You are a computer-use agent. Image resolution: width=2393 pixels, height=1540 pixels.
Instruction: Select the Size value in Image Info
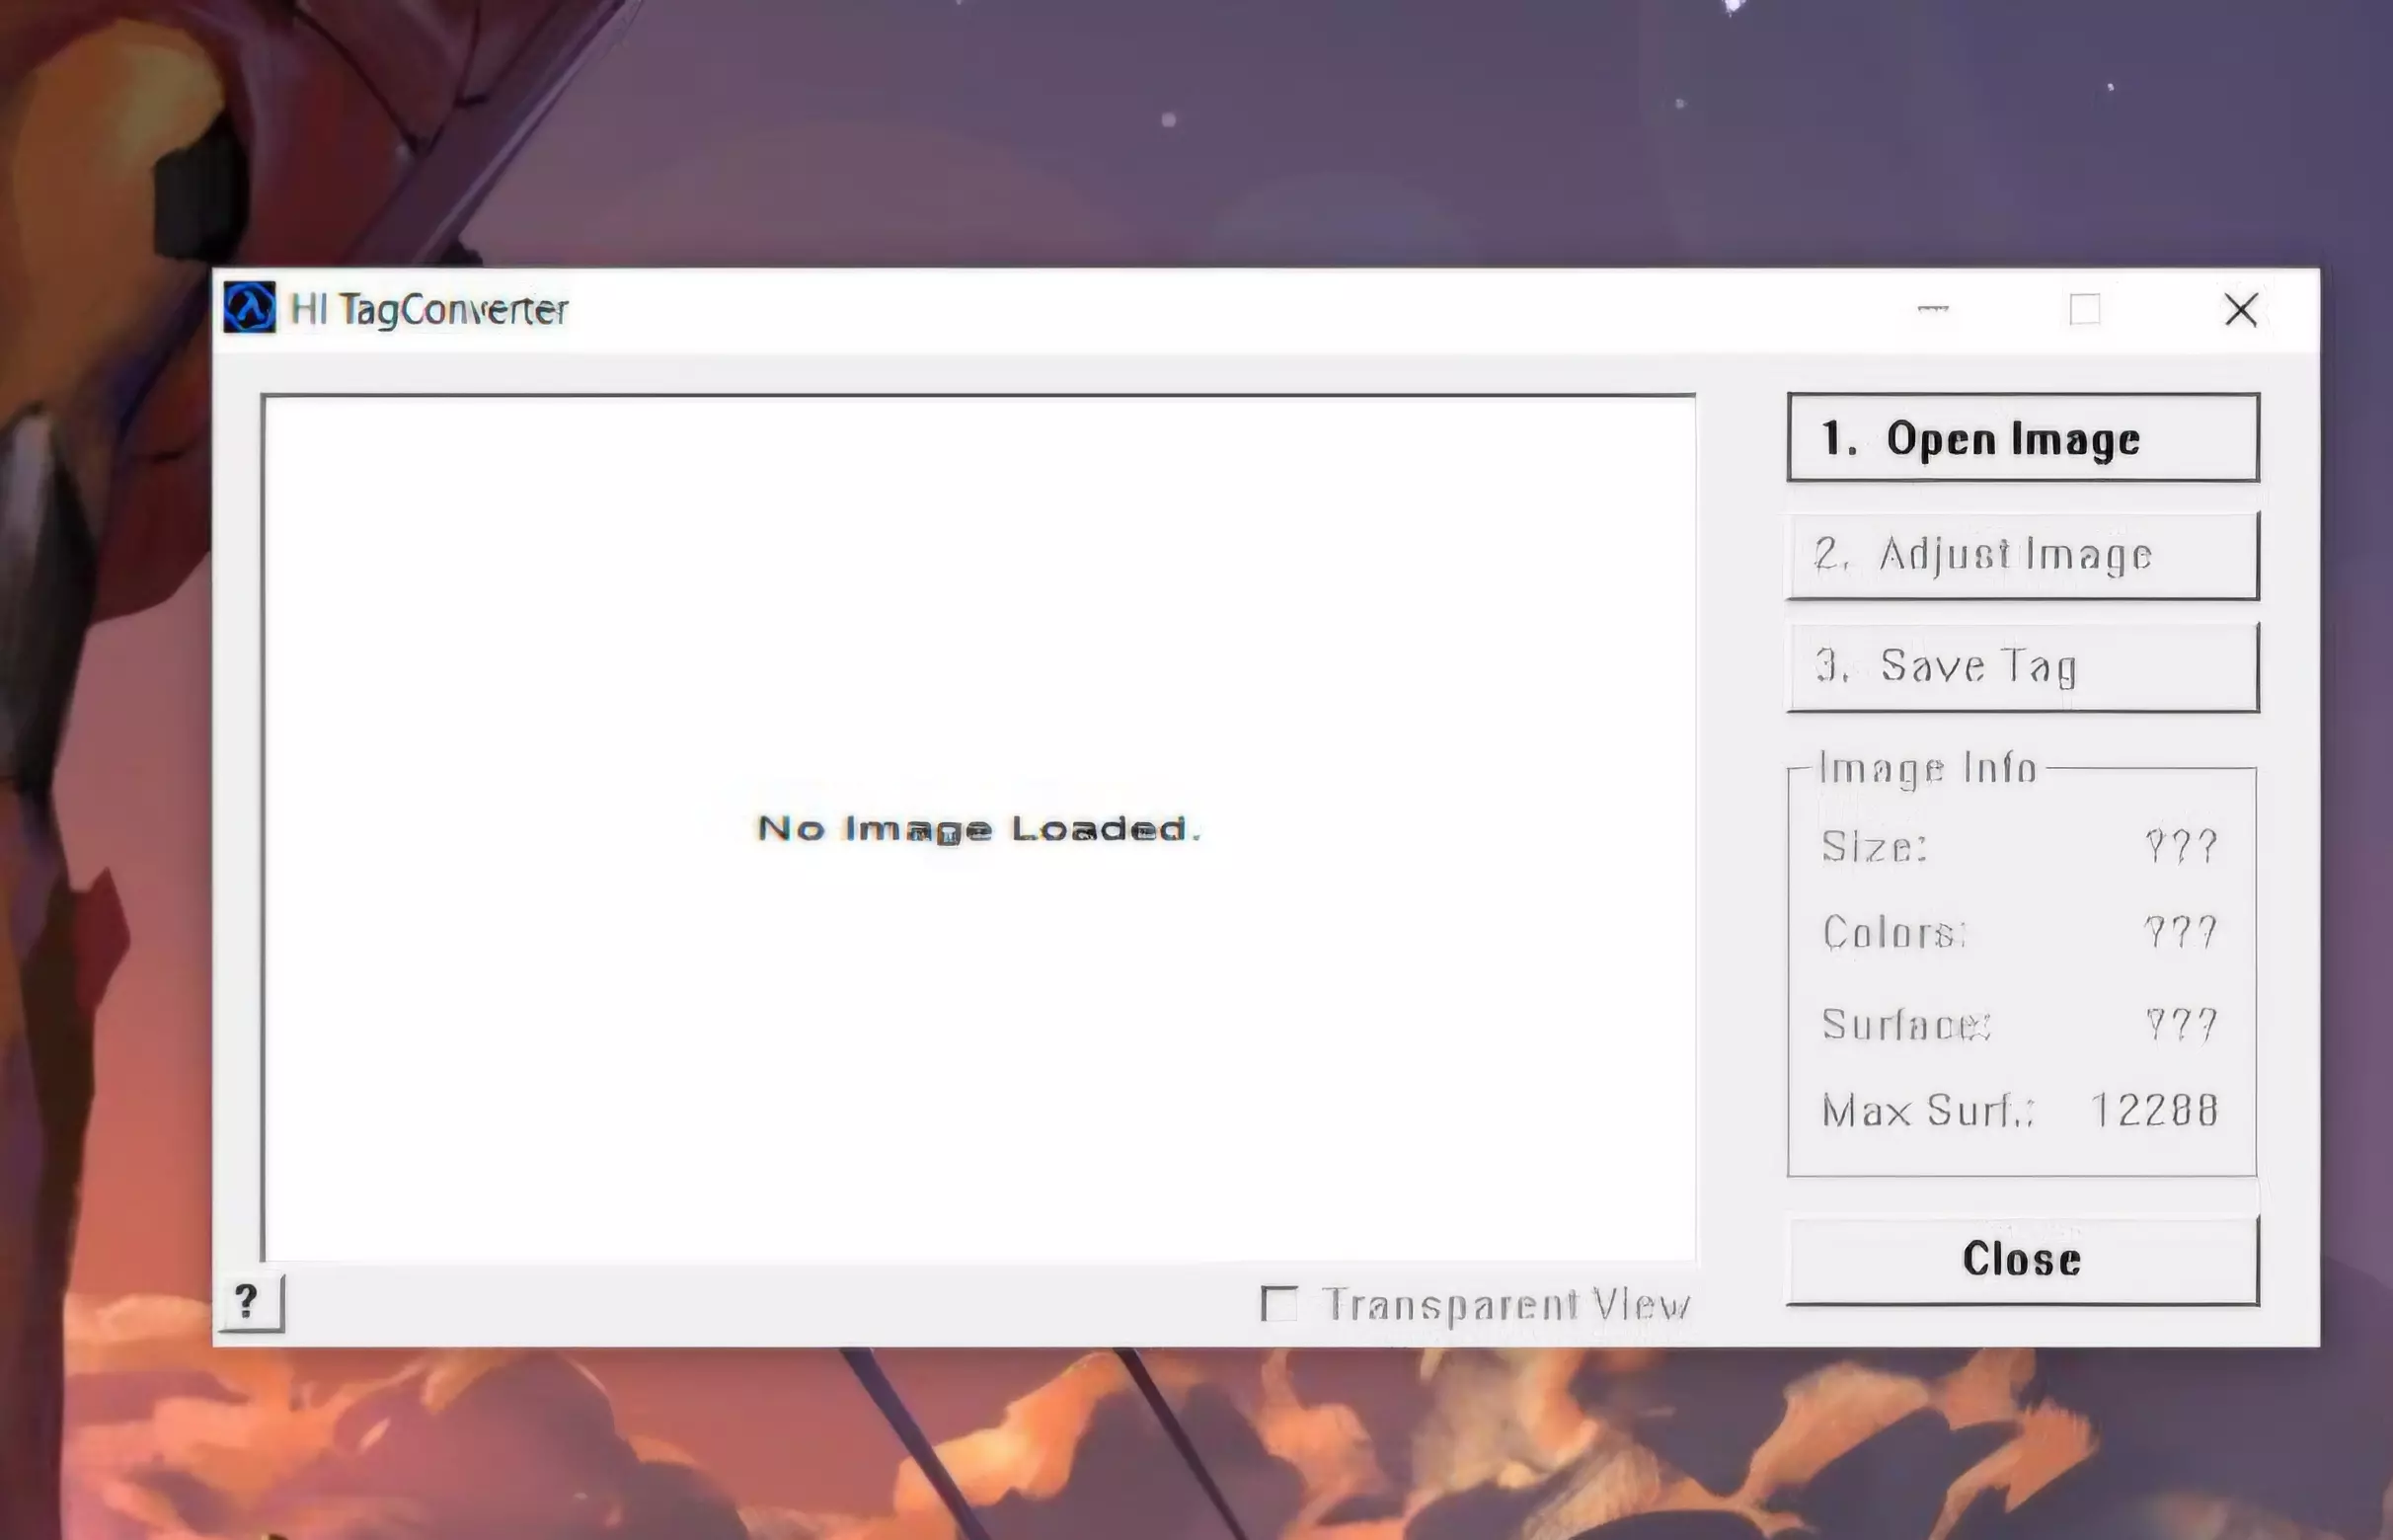(x=2180, y=847)
